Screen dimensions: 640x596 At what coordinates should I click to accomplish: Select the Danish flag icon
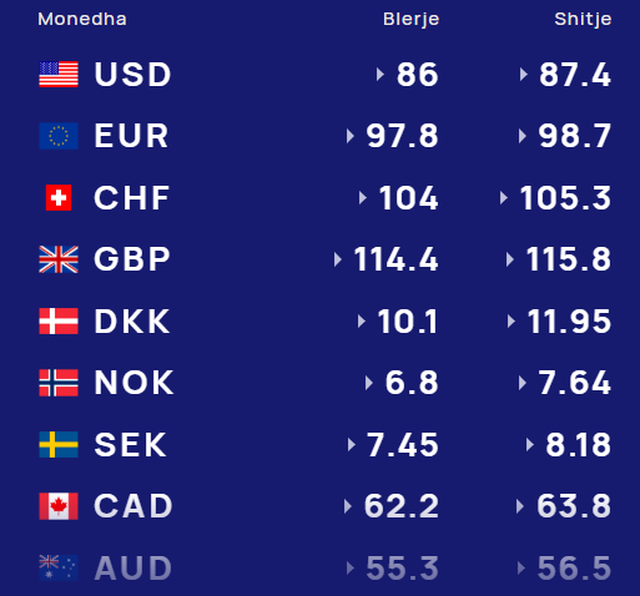click(58, 321)
